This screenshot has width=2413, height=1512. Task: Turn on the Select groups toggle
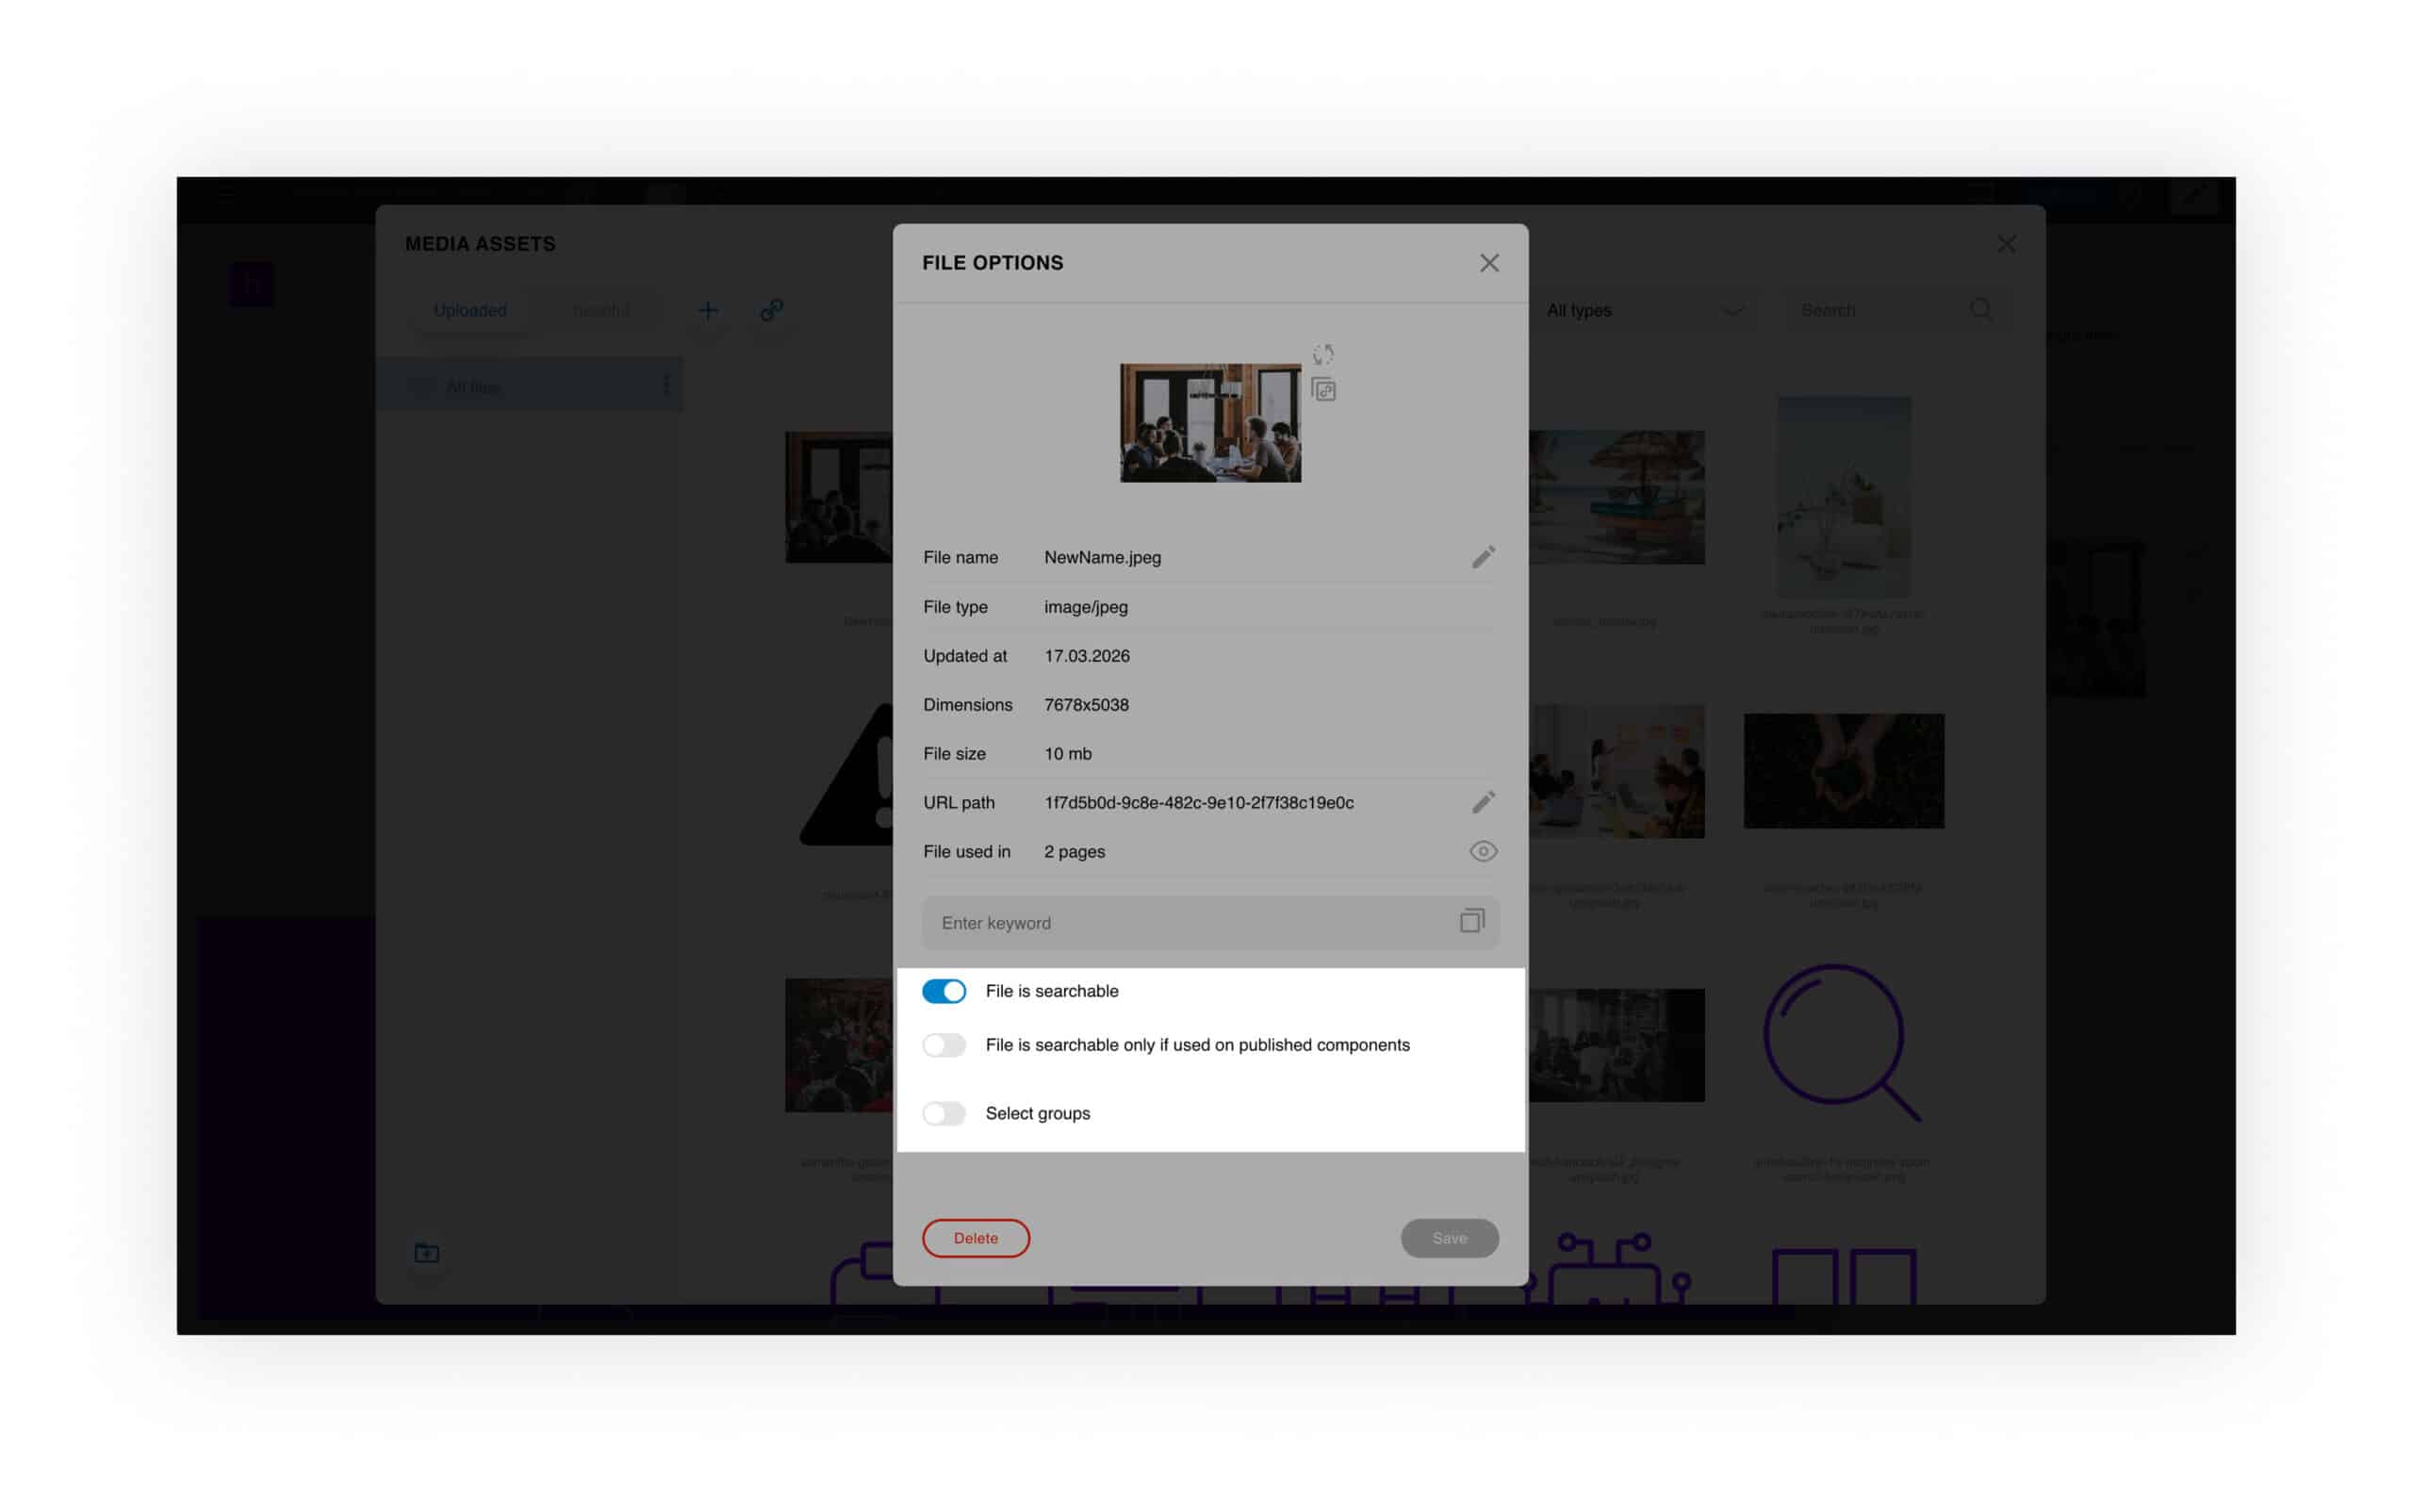tap(943, 1113)
